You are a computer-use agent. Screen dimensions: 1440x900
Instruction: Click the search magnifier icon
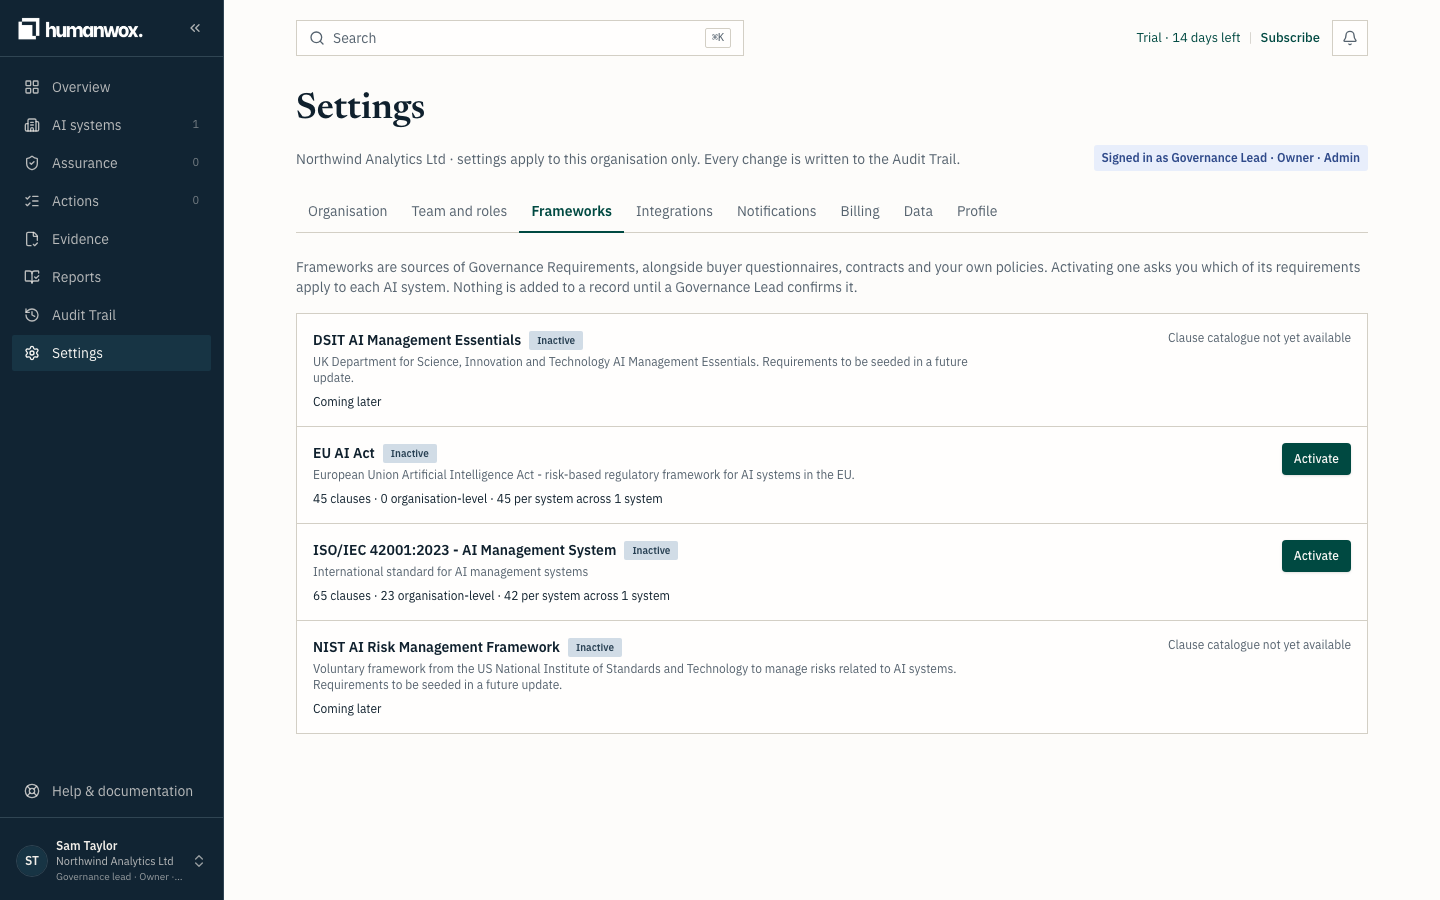317,38
